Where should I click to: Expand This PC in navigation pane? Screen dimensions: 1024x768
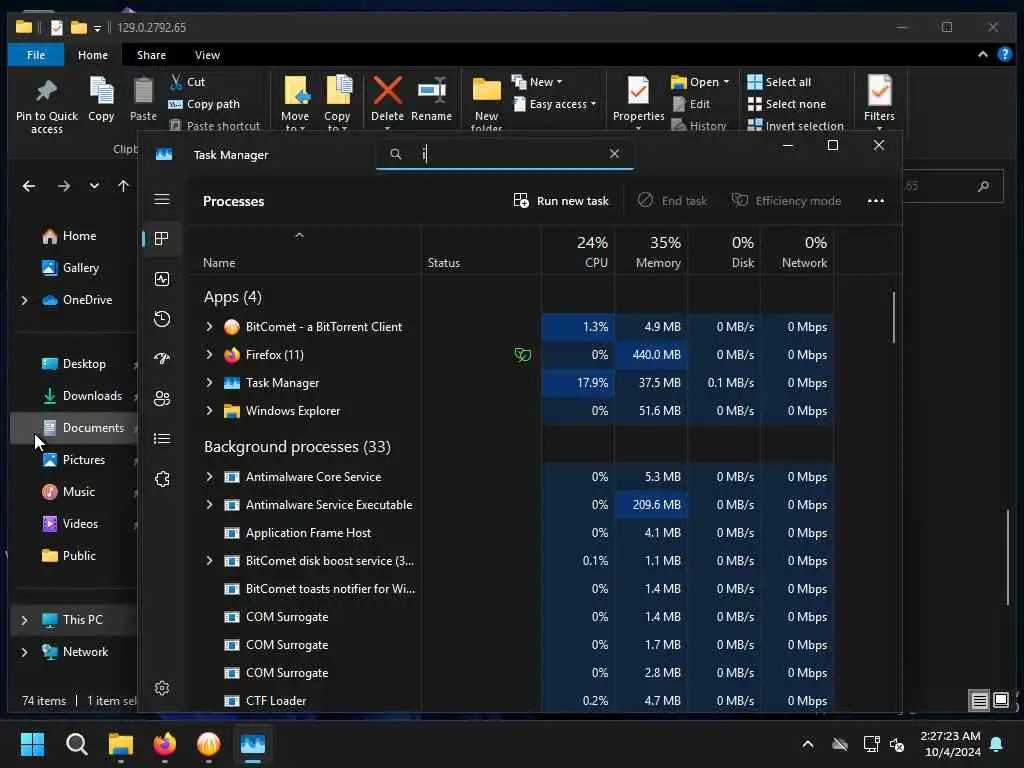[24, 620]
